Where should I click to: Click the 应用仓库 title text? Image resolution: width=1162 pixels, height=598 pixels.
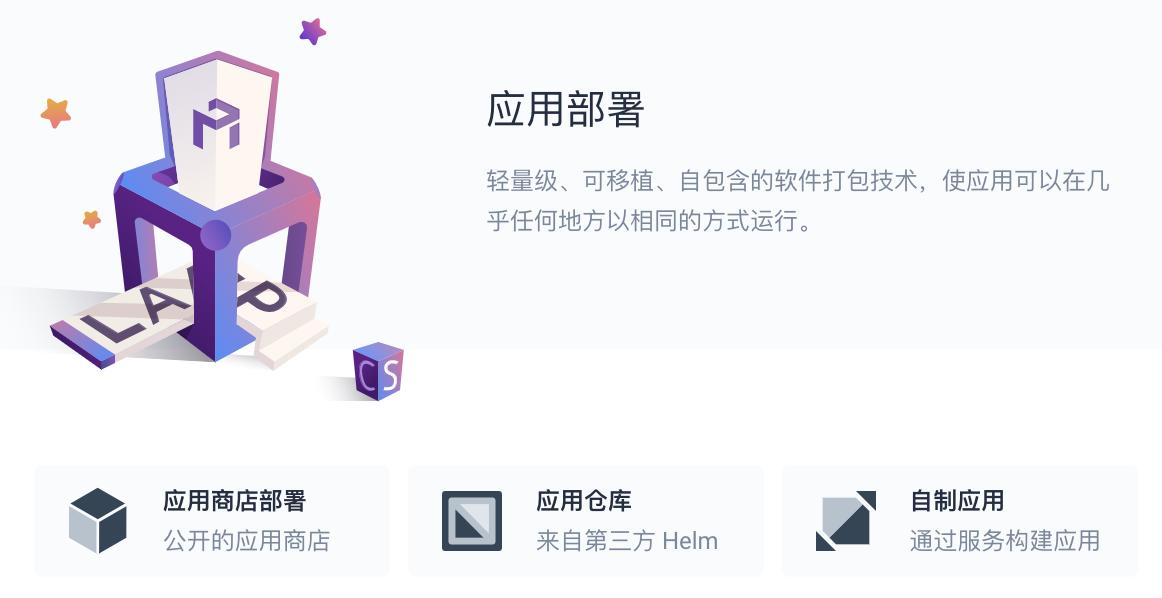click(x=584, y=501)
